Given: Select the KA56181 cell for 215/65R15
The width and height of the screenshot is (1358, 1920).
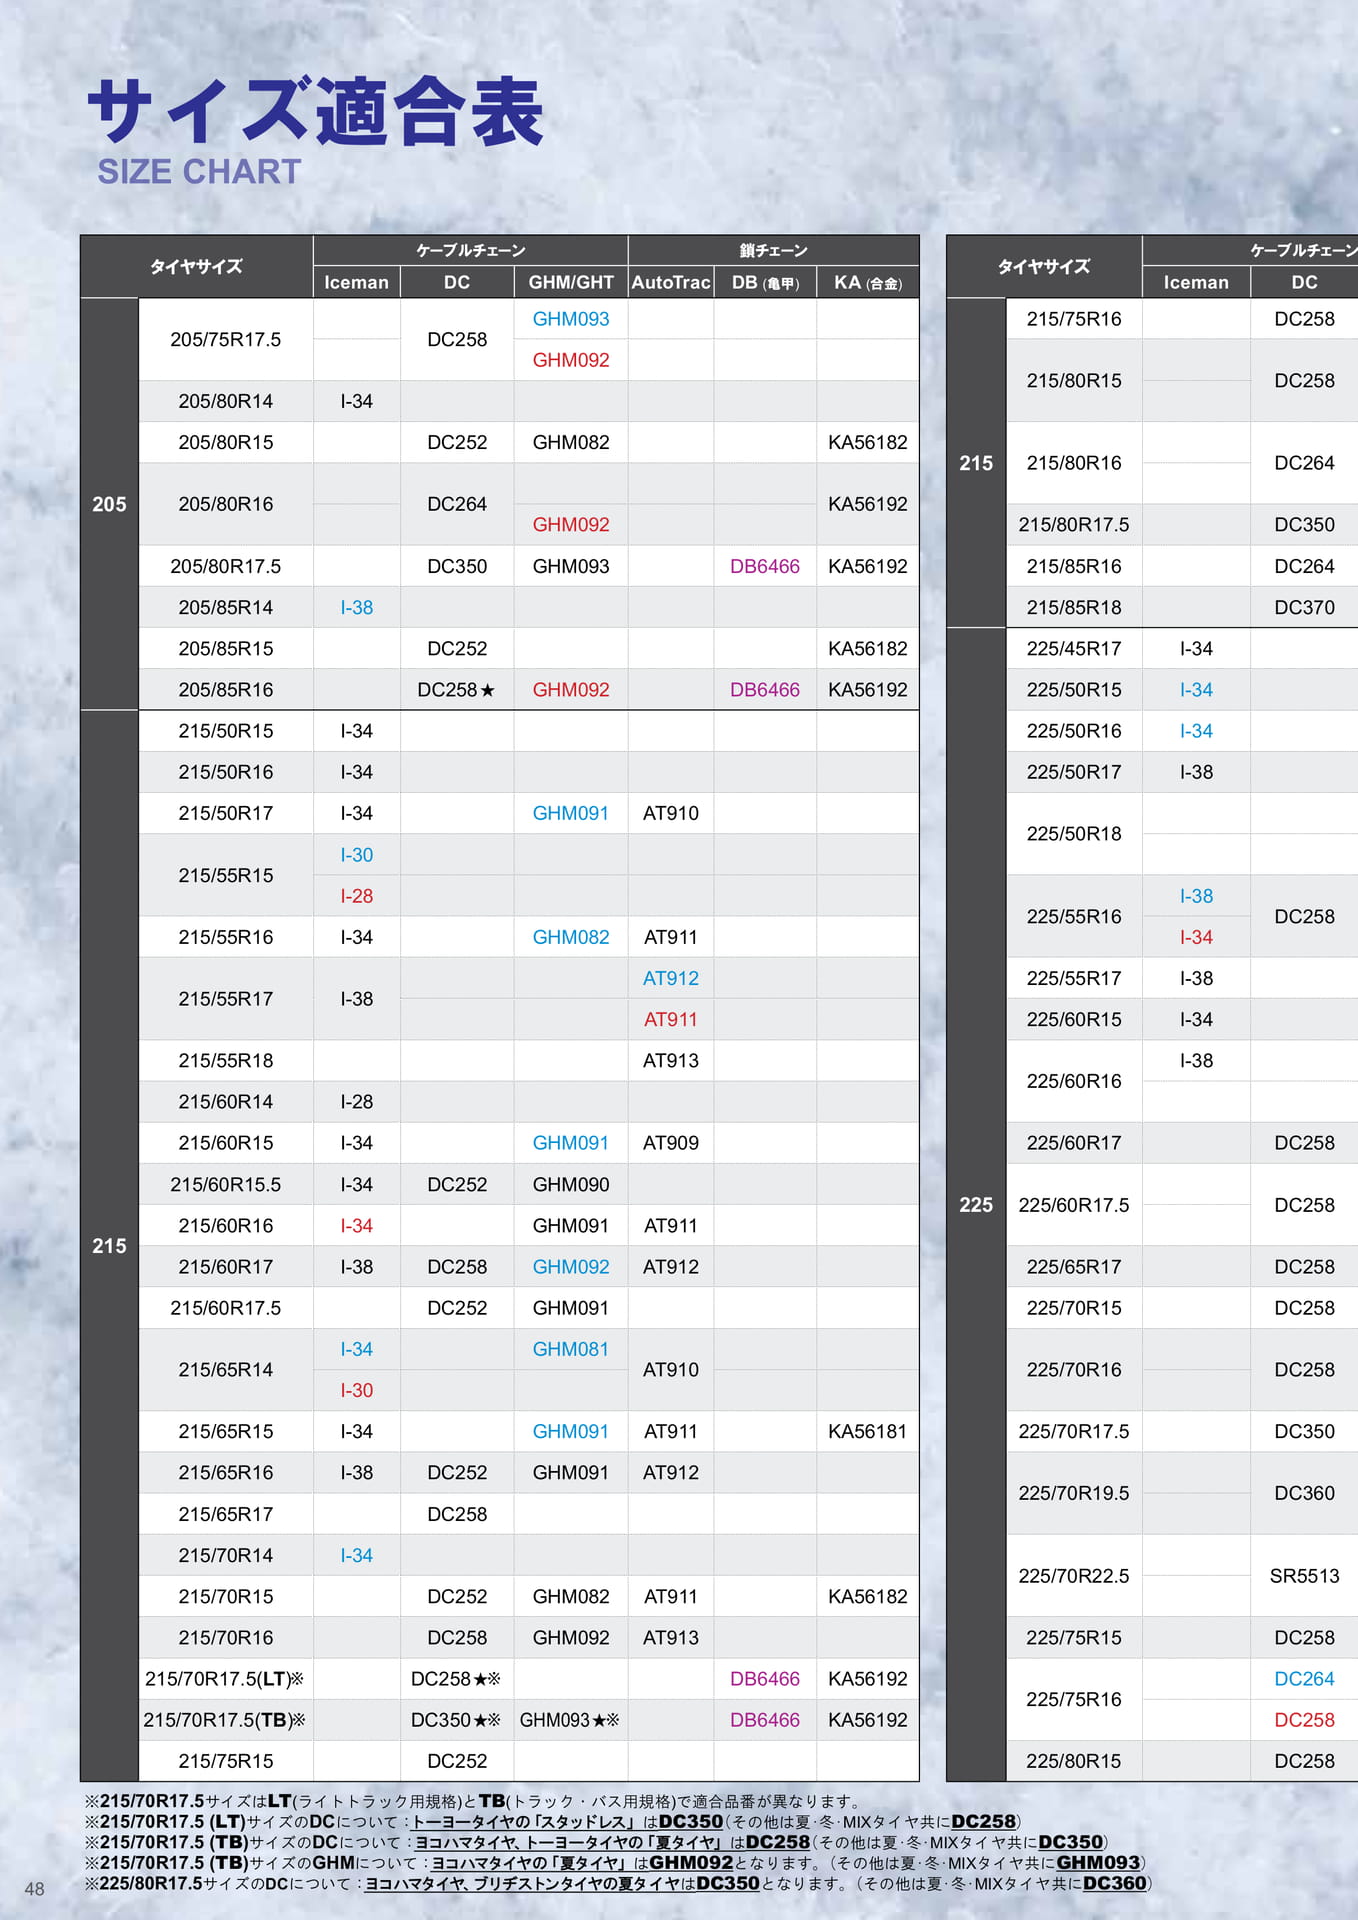Looking at the screenshot, I should [868, 1431].
